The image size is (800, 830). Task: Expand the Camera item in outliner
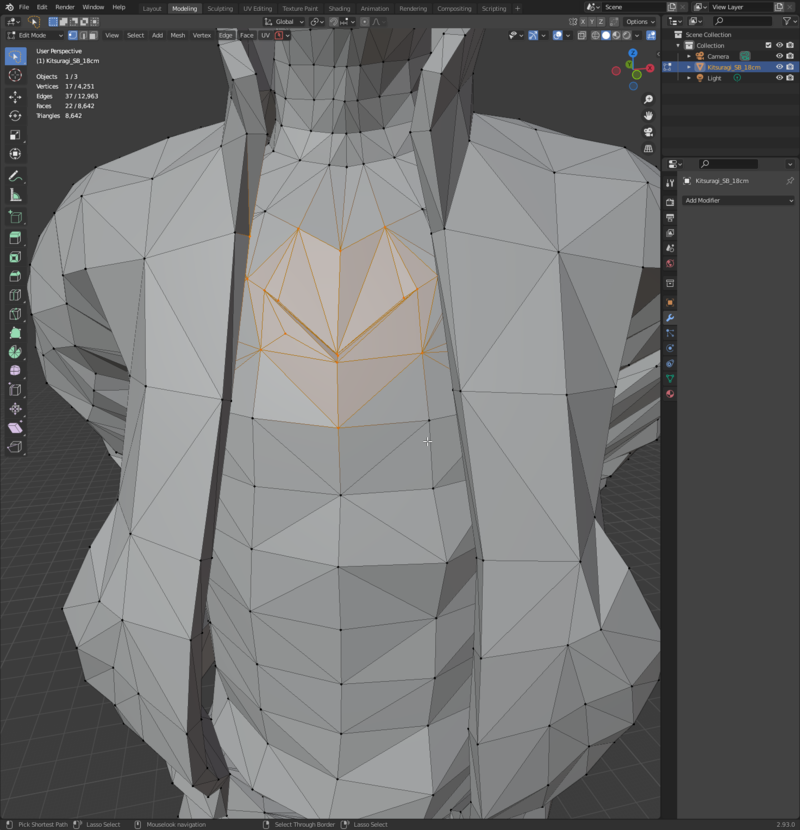pos(689,56)
